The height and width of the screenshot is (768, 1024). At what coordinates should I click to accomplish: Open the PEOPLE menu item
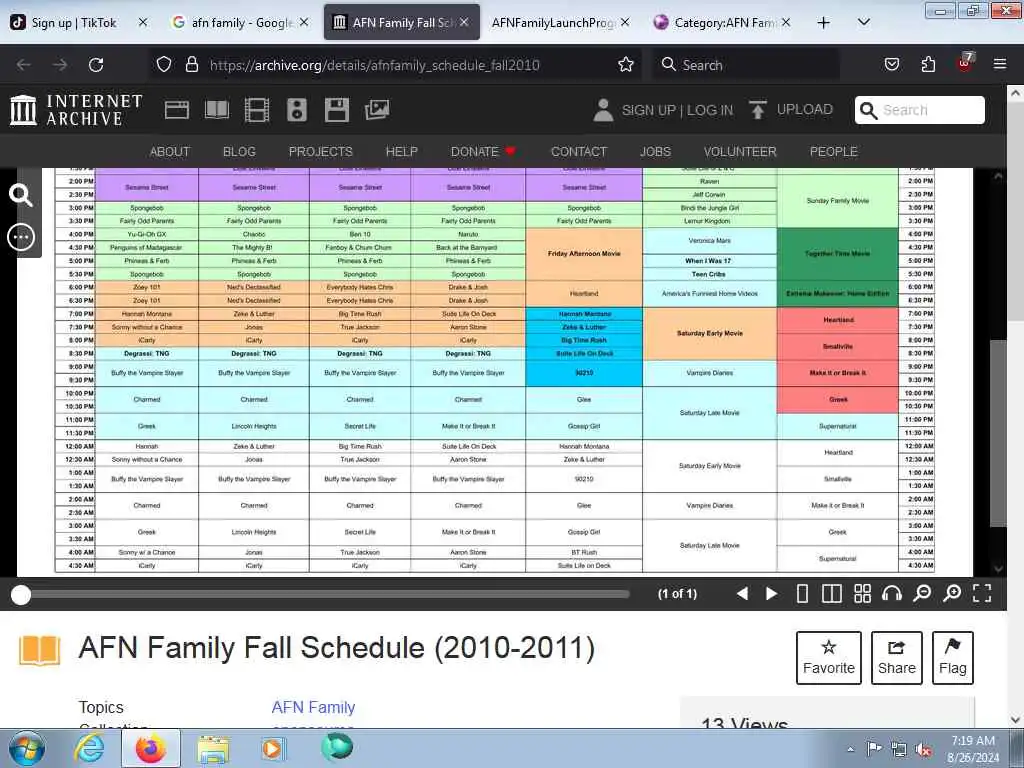(833, 152)
